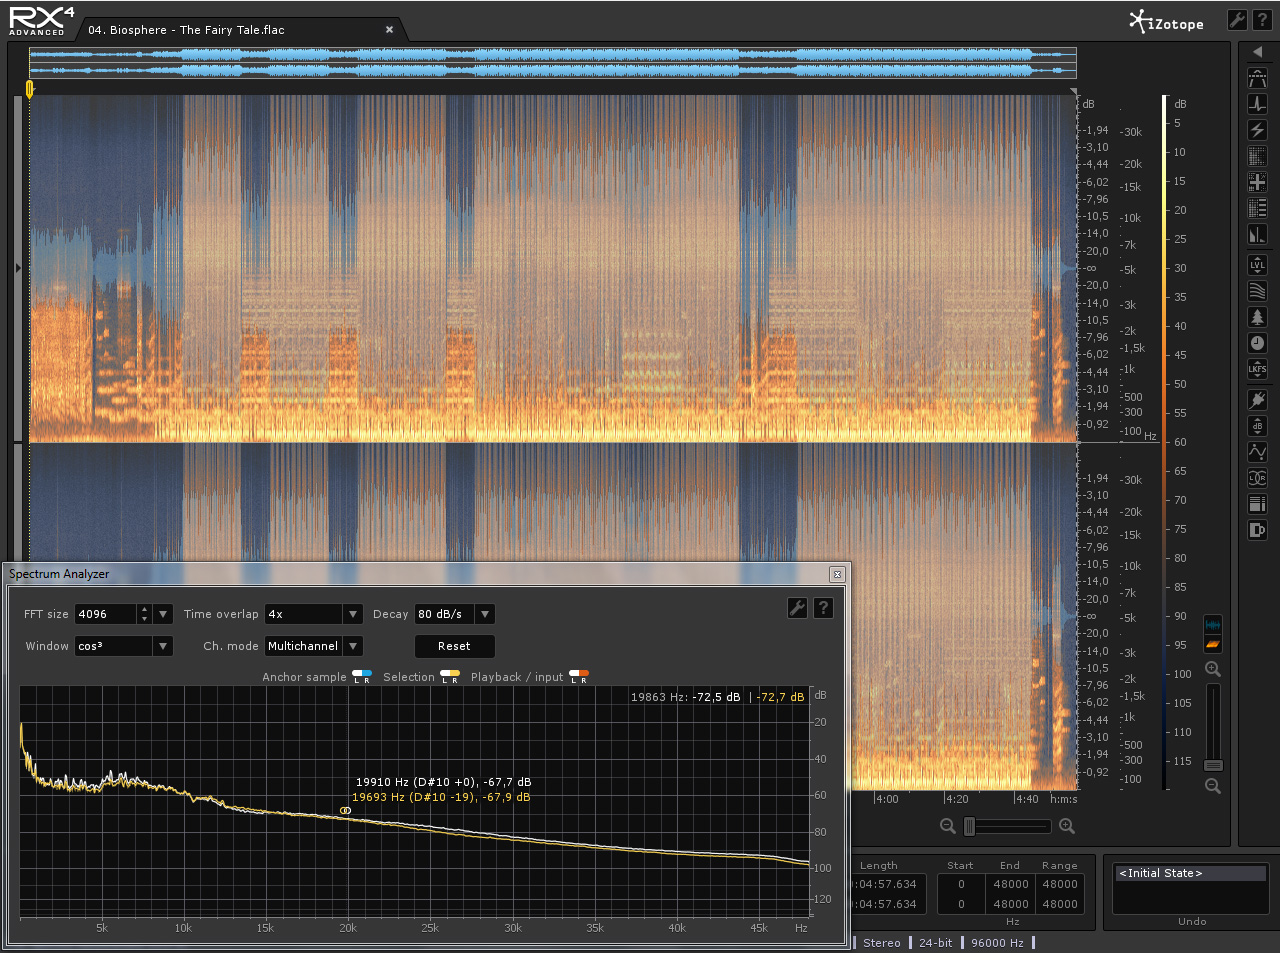Close the Fairy Tale.flac tab
This screenshot has height=953, width=1280.
[x=390, y=30]
